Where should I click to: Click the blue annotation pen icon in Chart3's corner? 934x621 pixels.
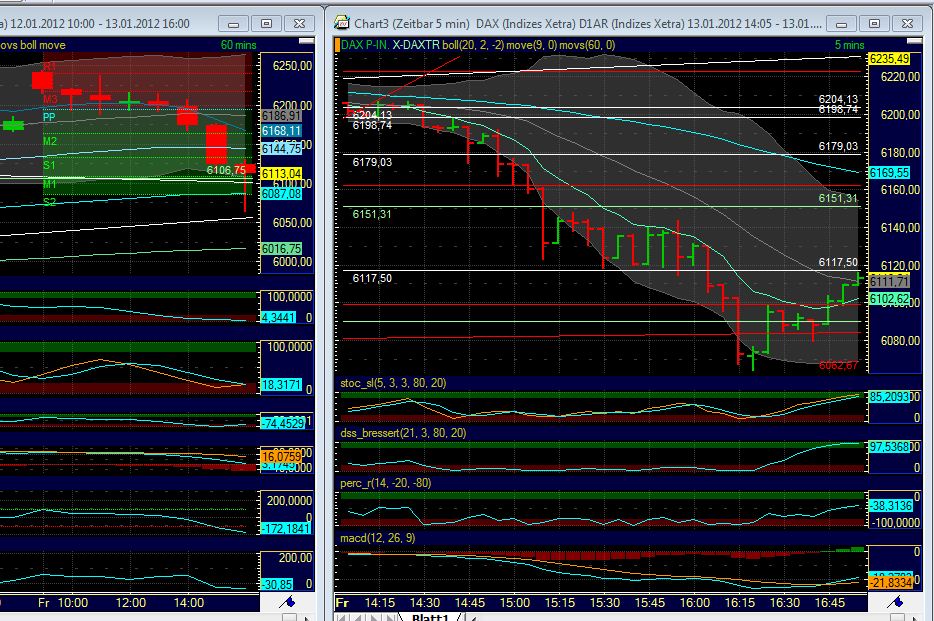tap(895, 602)
